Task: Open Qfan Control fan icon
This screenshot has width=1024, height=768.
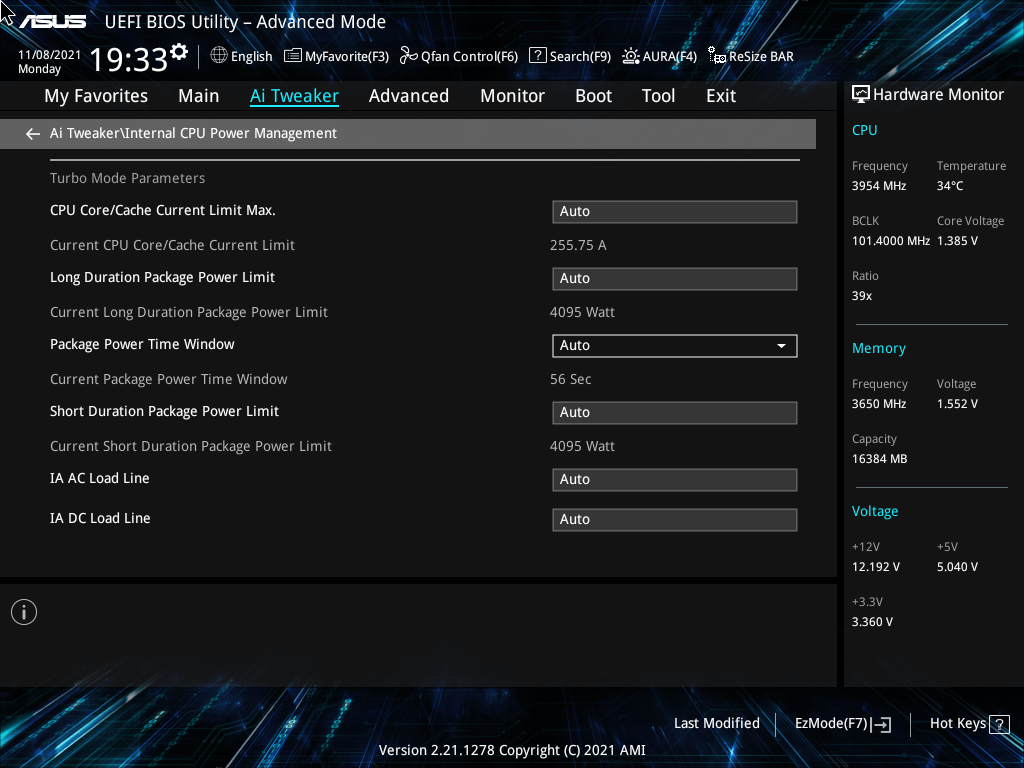Action: (x=409, y=56)
